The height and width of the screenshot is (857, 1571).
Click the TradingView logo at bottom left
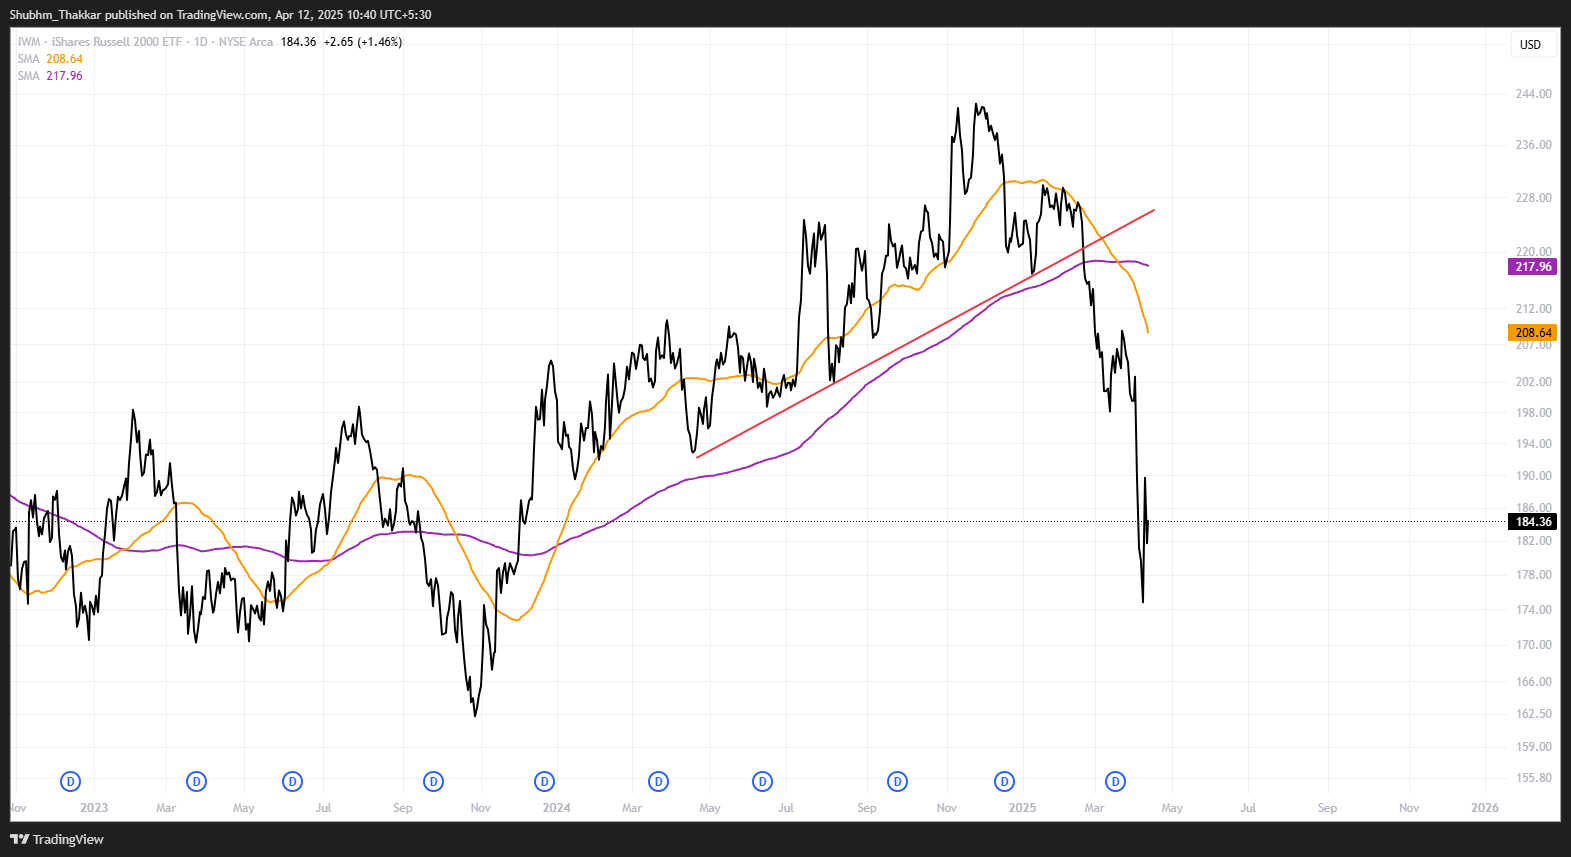tap(57, 839)
